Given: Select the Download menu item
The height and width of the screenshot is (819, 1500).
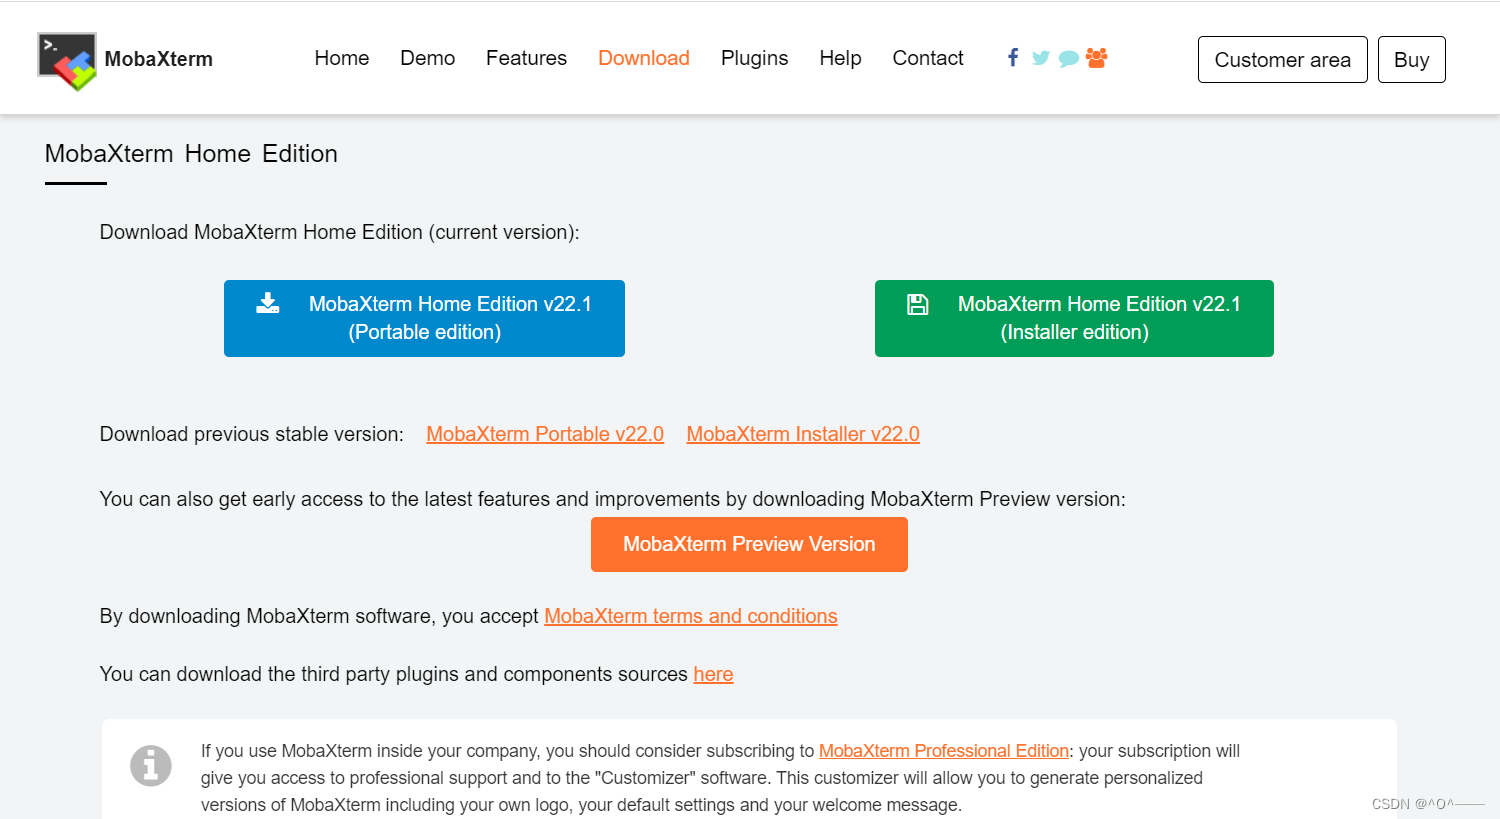Looking at the screenshot, I should [644, 58].
